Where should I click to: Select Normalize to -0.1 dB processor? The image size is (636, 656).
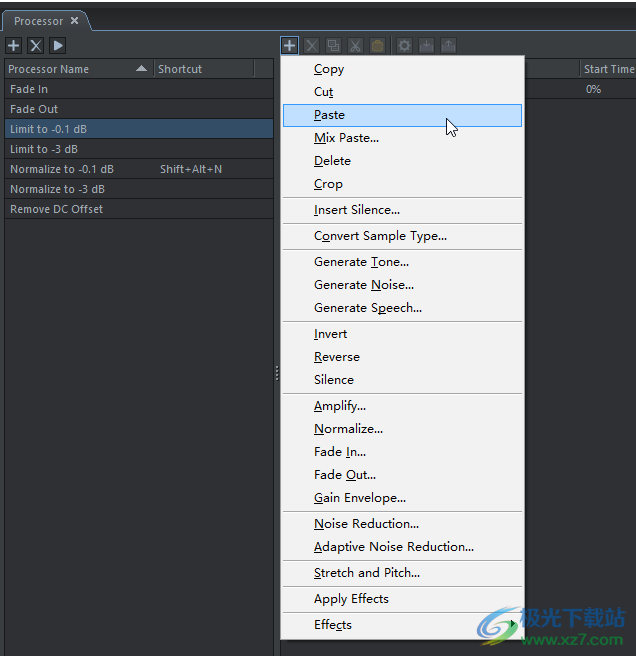pyautogui.click(x=139, y=169)
